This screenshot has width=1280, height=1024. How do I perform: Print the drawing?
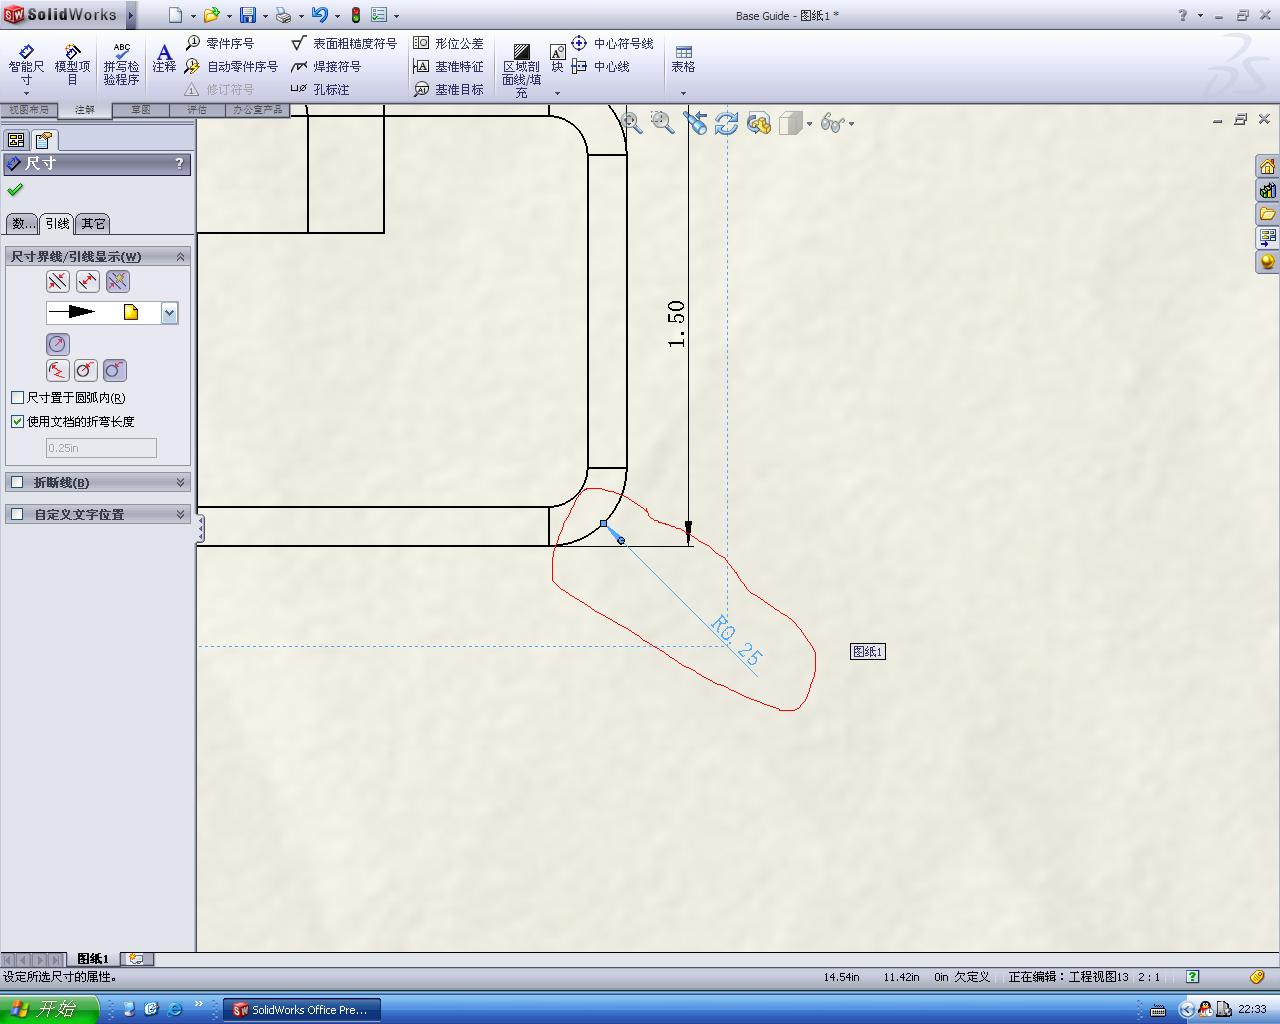coord(283,15)
